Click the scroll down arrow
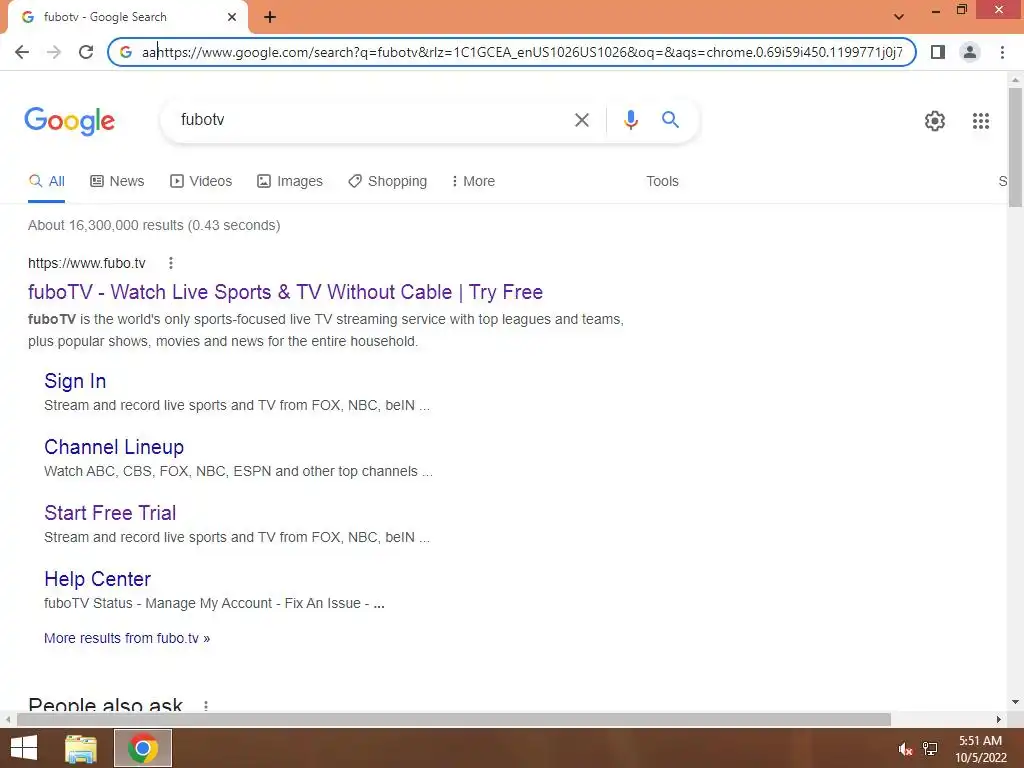 [1015, 702]
